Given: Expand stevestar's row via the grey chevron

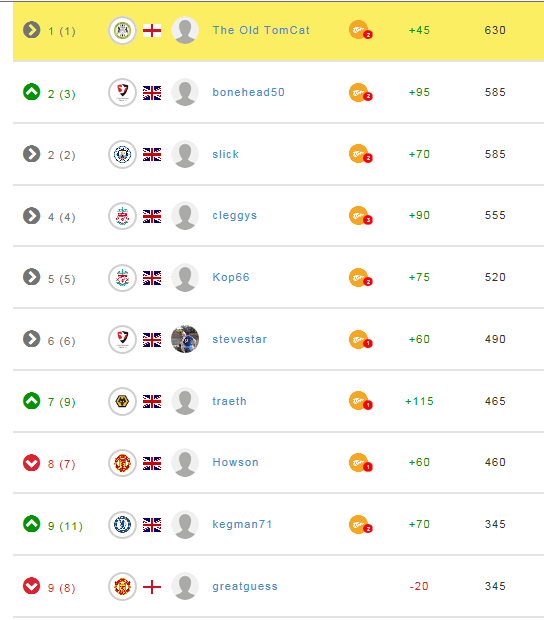Looking at the screenshot, I should coord(32,339).
